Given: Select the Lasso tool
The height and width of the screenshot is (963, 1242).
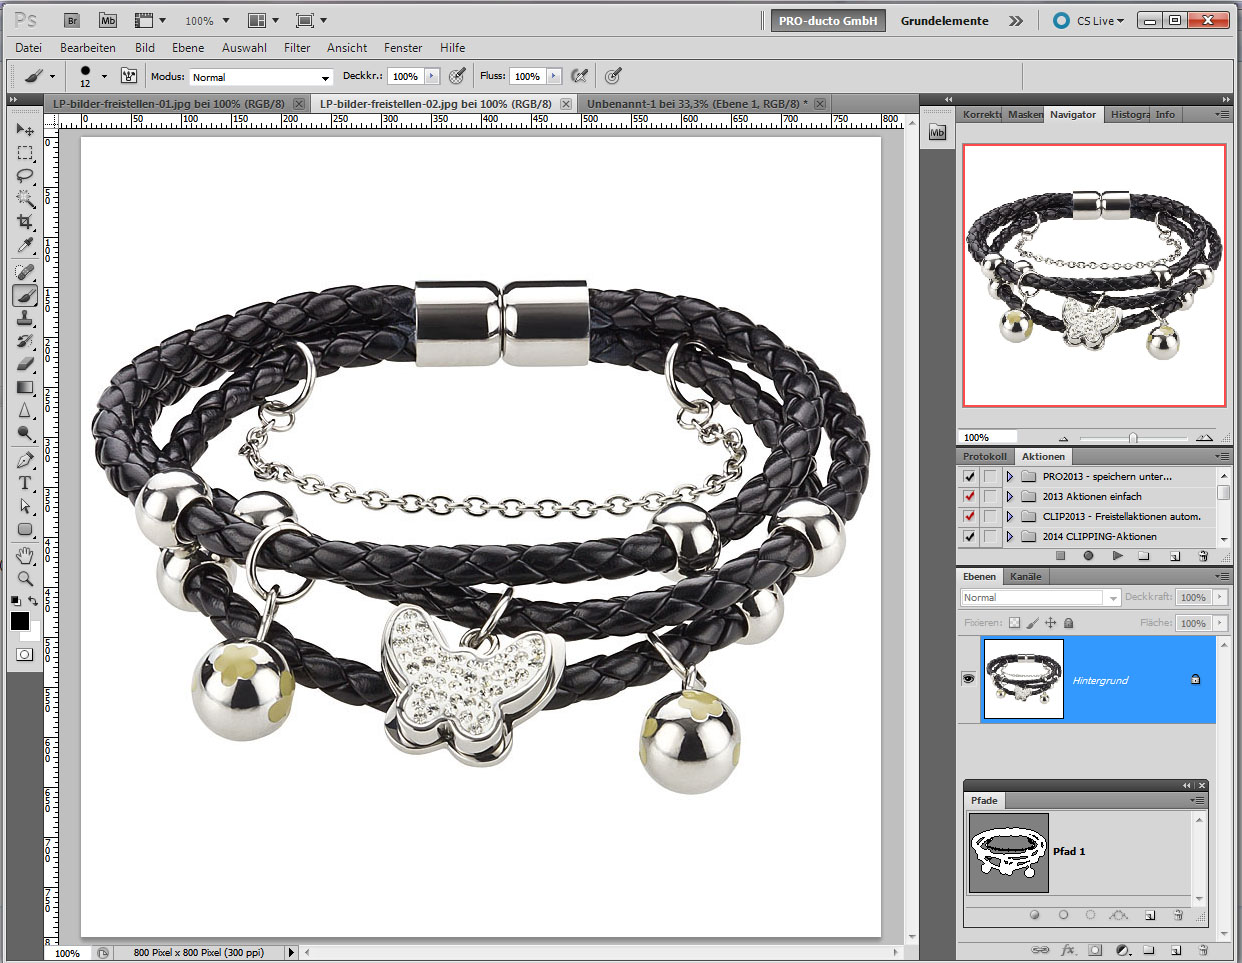Looking at the screenshot, I should click(x=25, y=176).
